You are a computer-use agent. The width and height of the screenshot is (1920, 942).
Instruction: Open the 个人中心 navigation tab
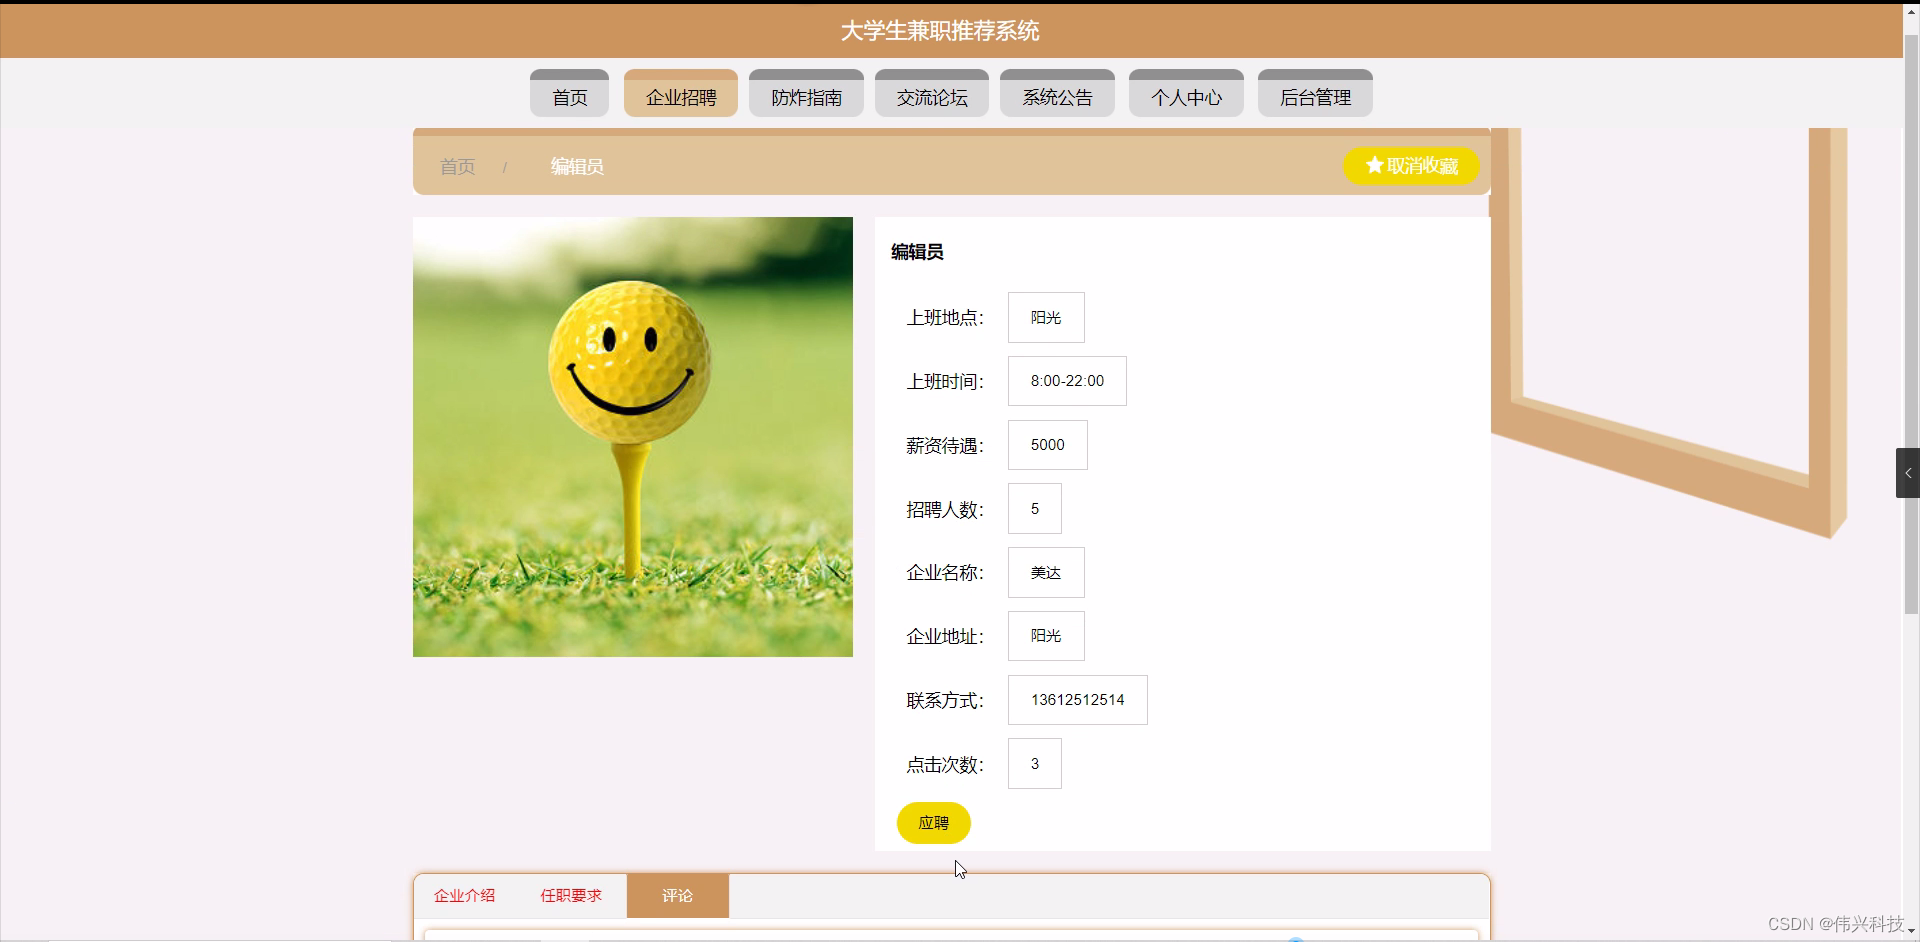point(1185,96)
